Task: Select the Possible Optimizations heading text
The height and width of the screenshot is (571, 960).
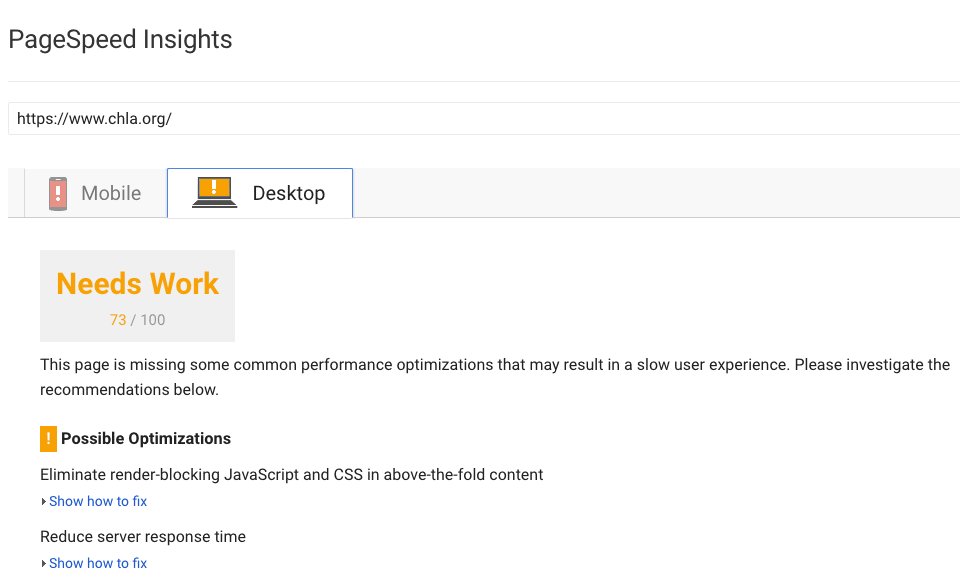Action: pos(146,439)
